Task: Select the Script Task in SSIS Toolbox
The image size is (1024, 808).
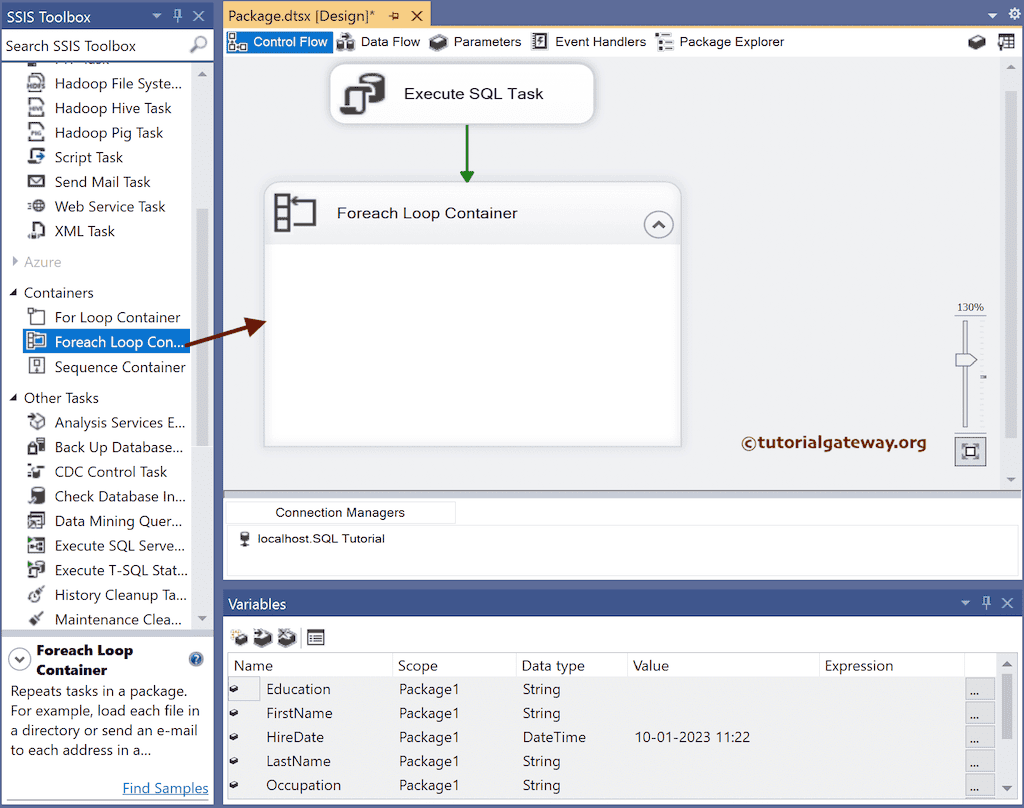Action: click(x=90, y=157)
